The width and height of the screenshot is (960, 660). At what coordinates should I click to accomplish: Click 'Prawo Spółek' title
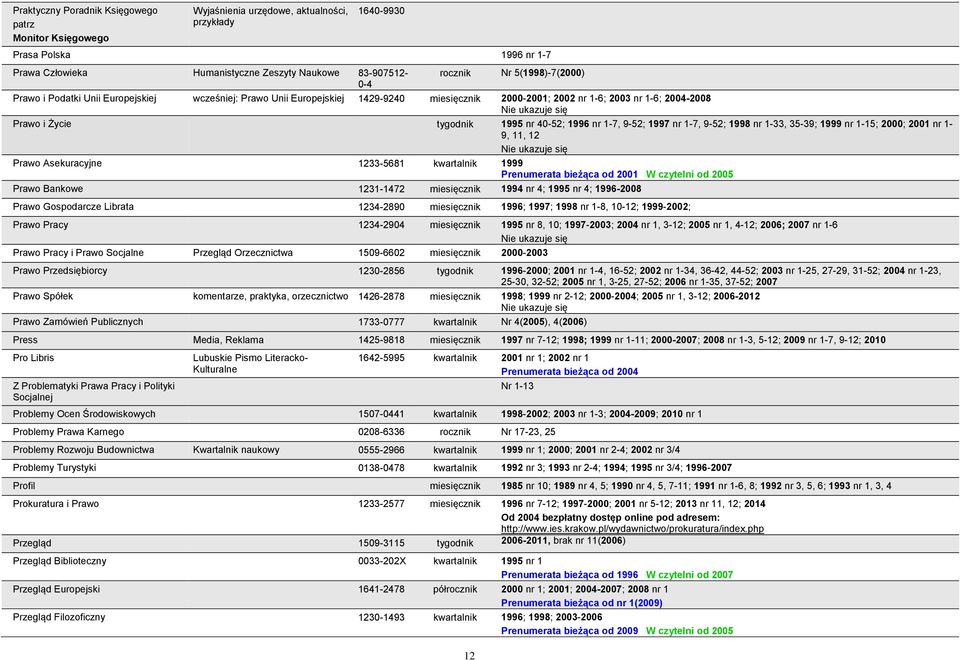43,296
